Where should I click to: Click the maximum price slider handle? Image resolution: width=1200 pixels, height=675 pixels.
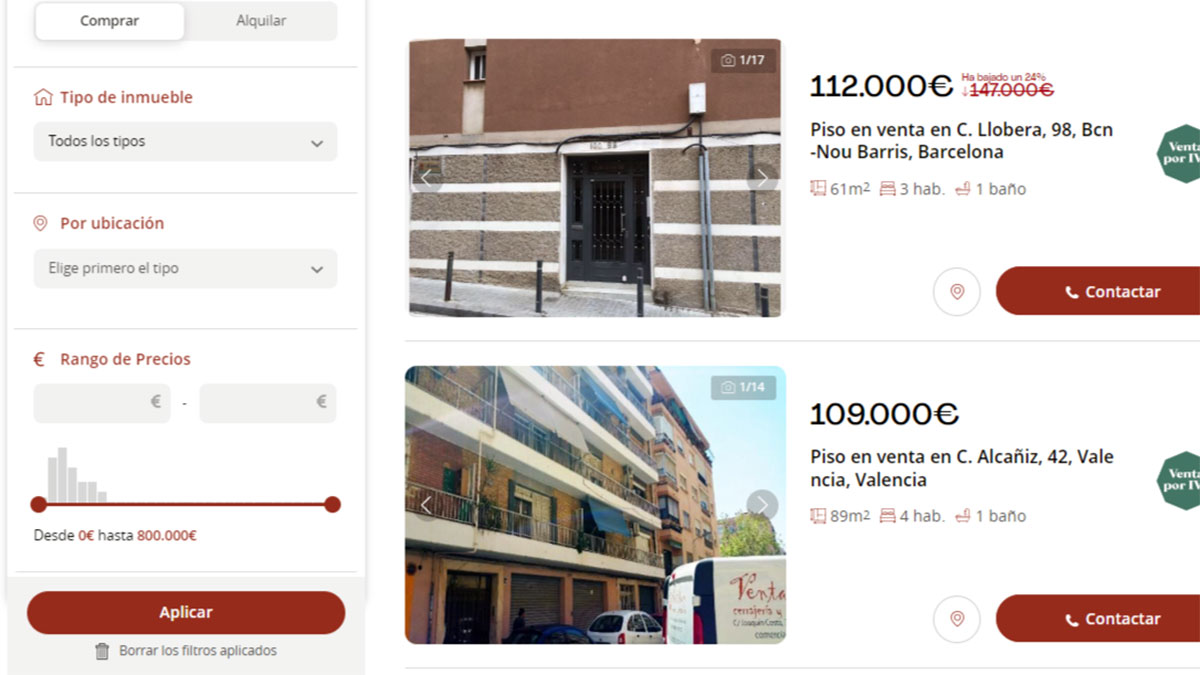(333, 504)
